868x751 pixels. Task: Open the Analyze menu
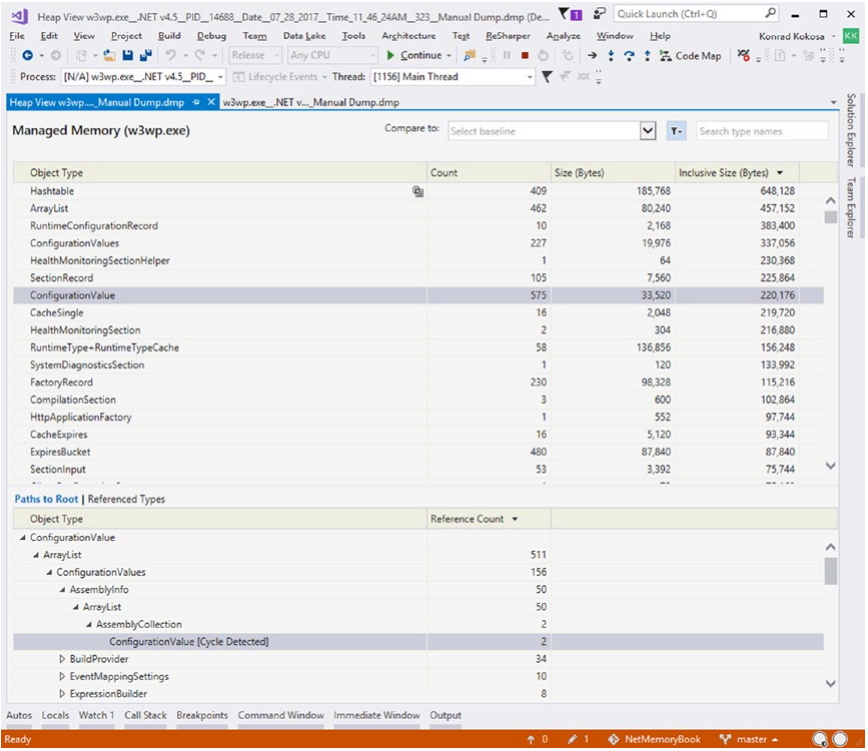[x=564, y=36]
